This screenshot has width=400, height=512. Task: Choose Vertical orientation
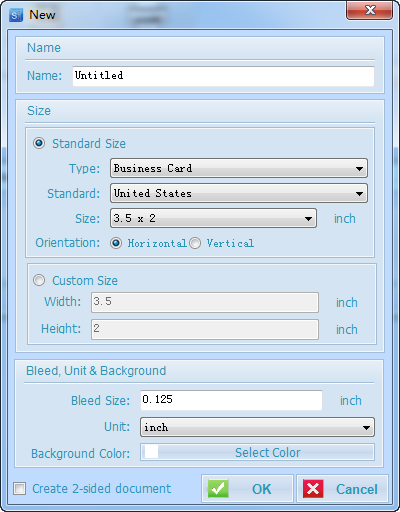195,243
